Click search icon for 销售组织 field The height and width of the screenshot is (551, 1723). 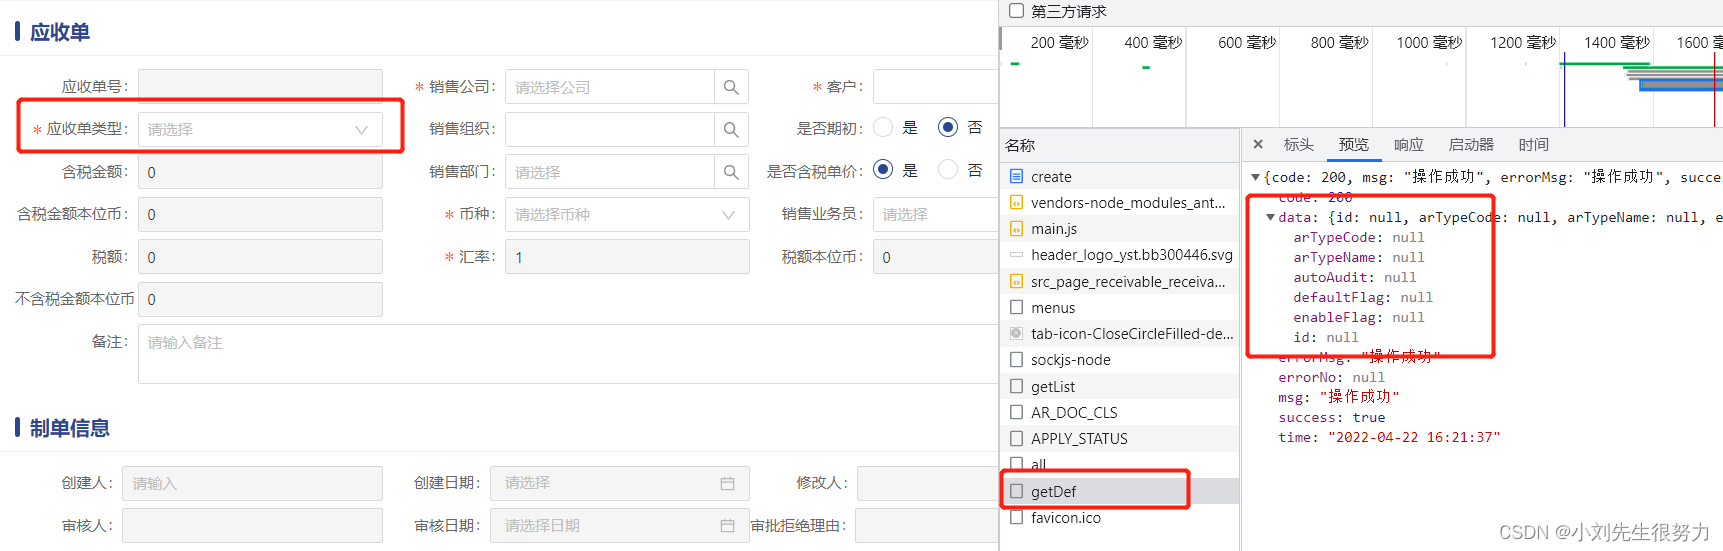[x=731, y=129]
